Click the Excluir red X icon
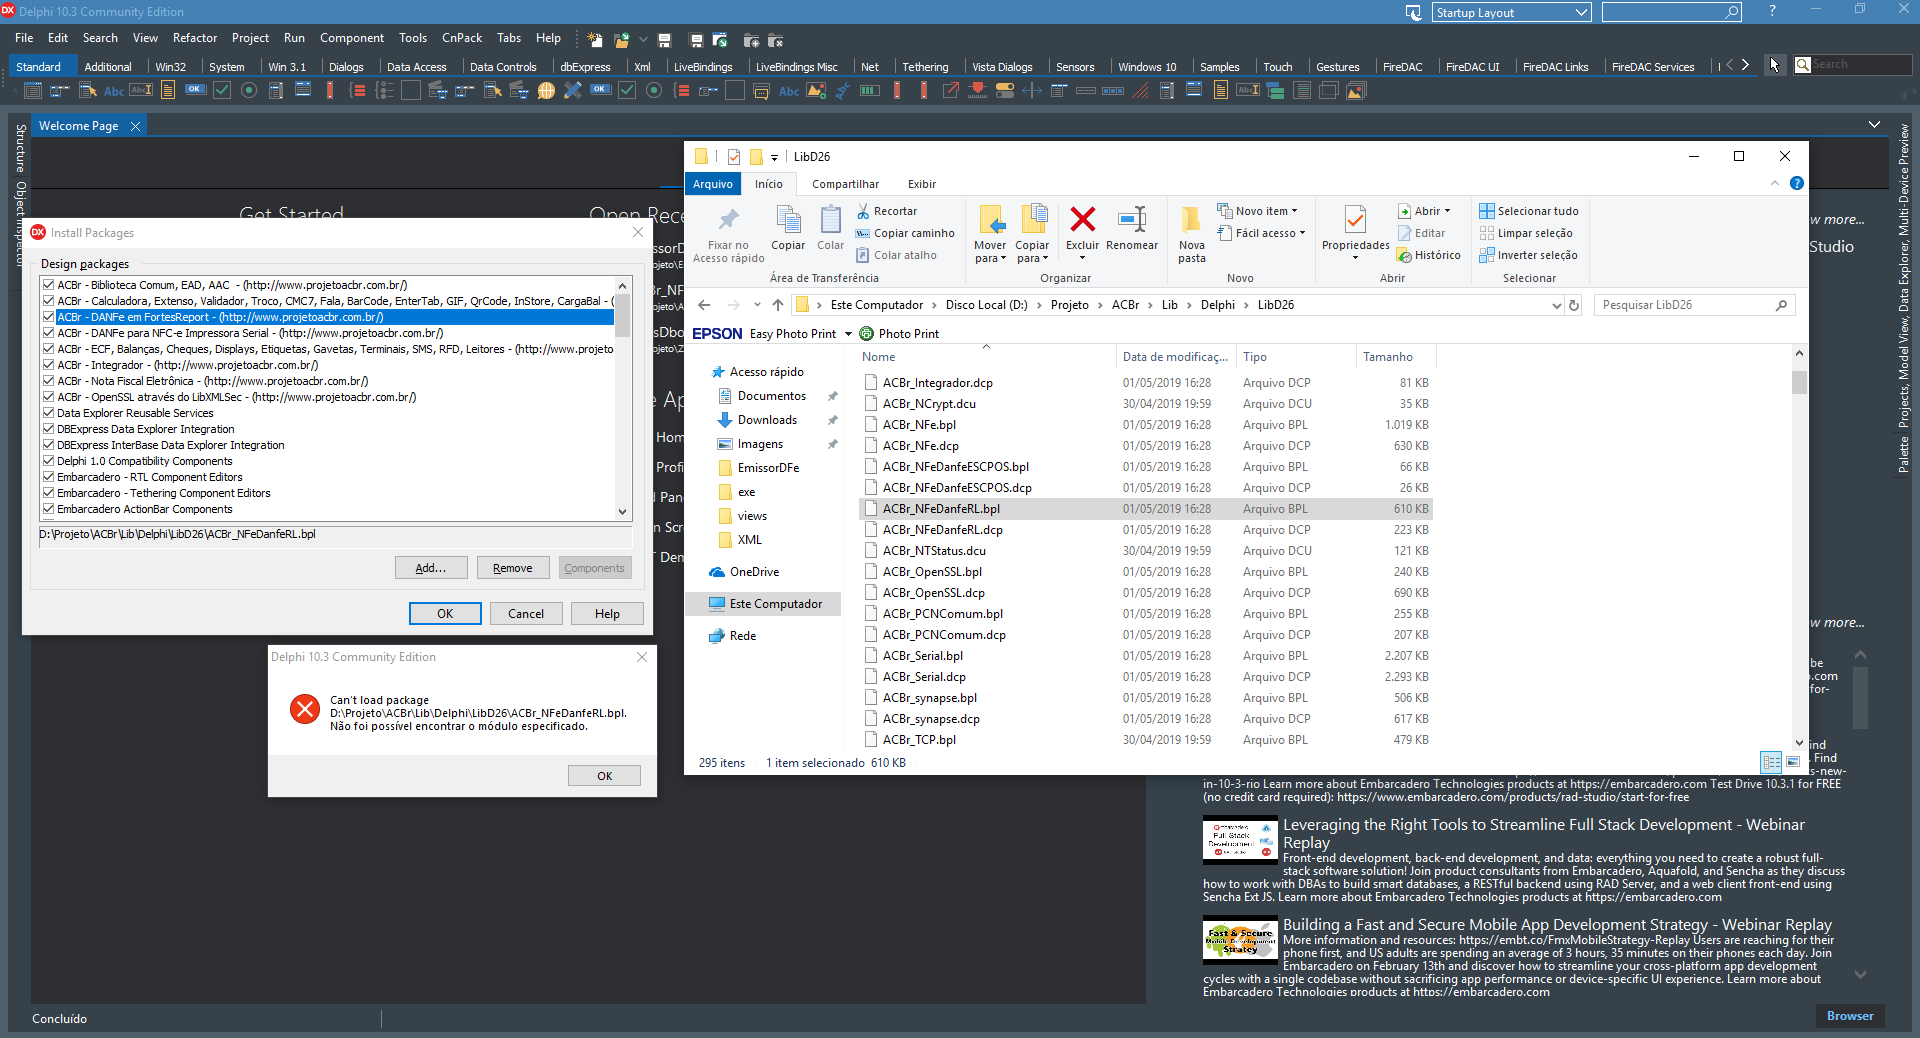 coord(1082,219)
